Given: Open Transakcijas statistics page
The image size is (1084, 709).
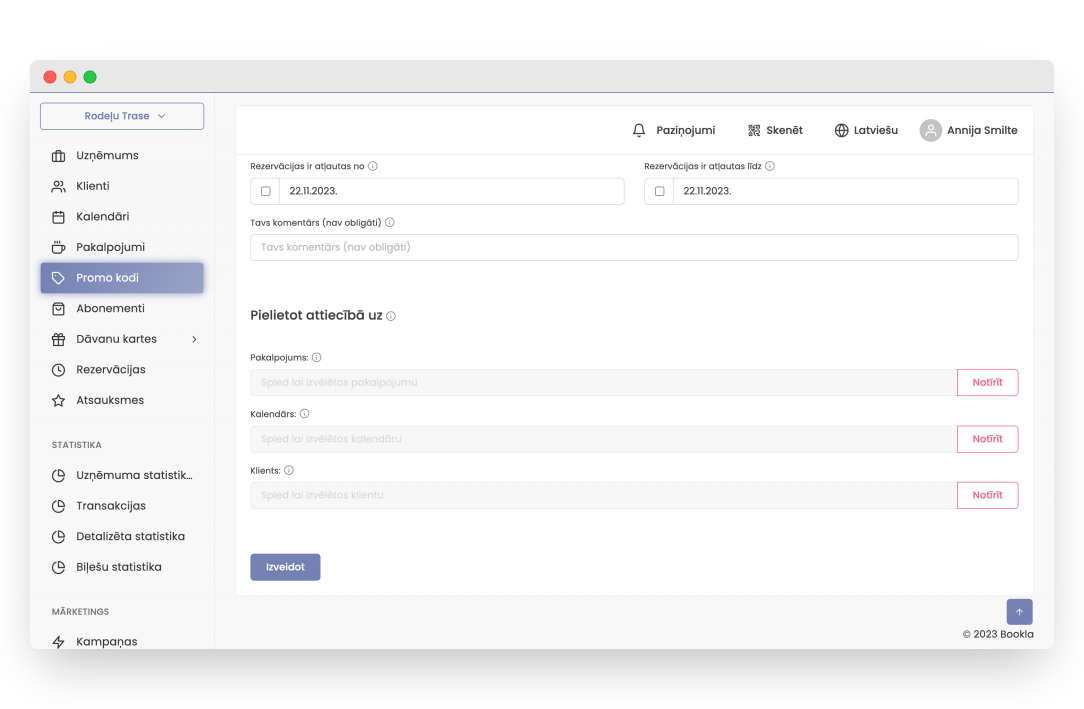Looking at the screenshot, I should [111, 506].
